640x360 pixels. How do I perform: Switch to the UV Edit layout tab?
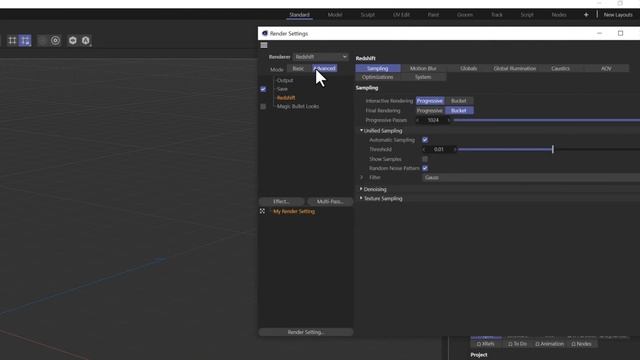tap(401, 15)
